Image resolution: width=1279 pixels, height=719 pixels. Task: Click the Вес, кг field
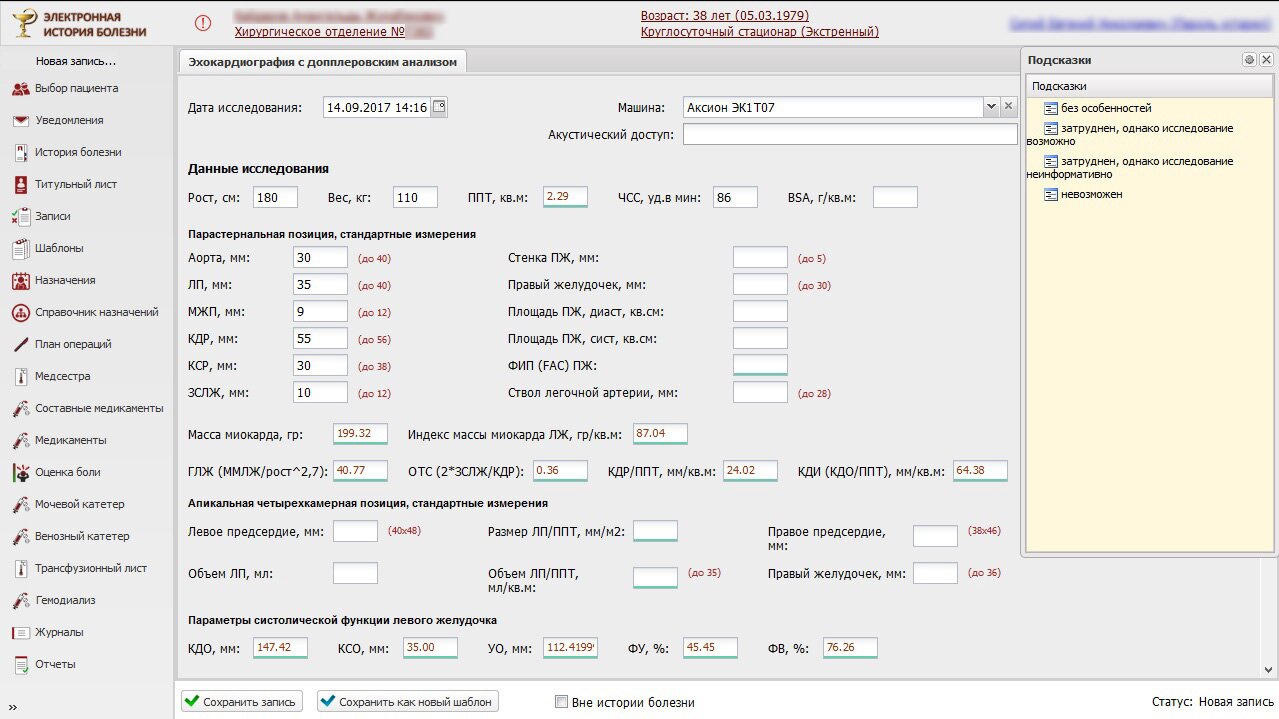pyautogui.click(x=415, y=198)
